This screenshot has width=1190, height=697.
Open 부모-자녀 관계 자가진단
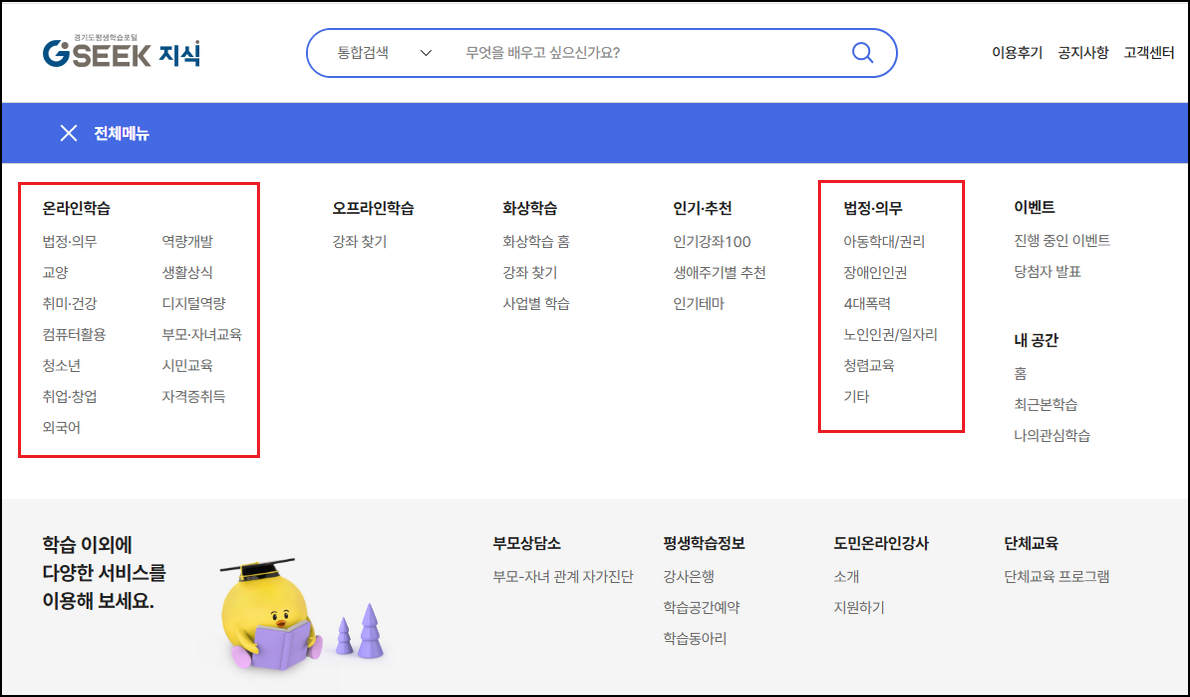(565, 575)
